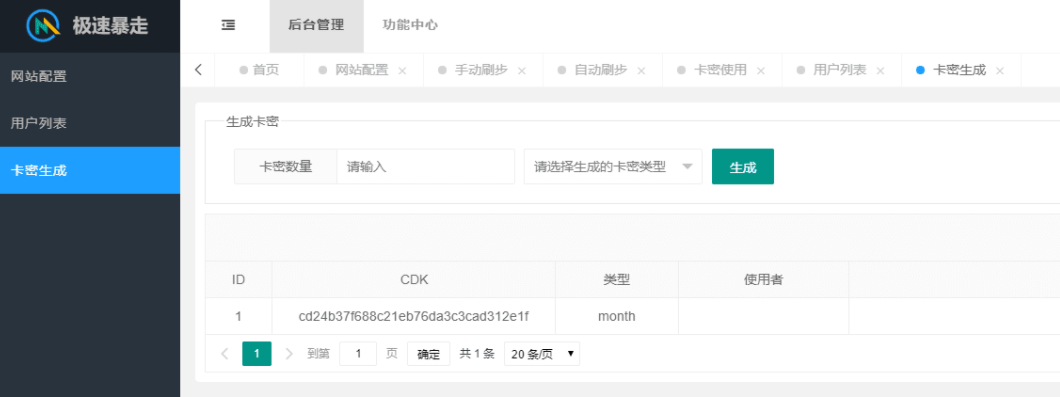1060x397 pixels.
Task: Click the 共 1 条 total count text
Action: (477, 354)
